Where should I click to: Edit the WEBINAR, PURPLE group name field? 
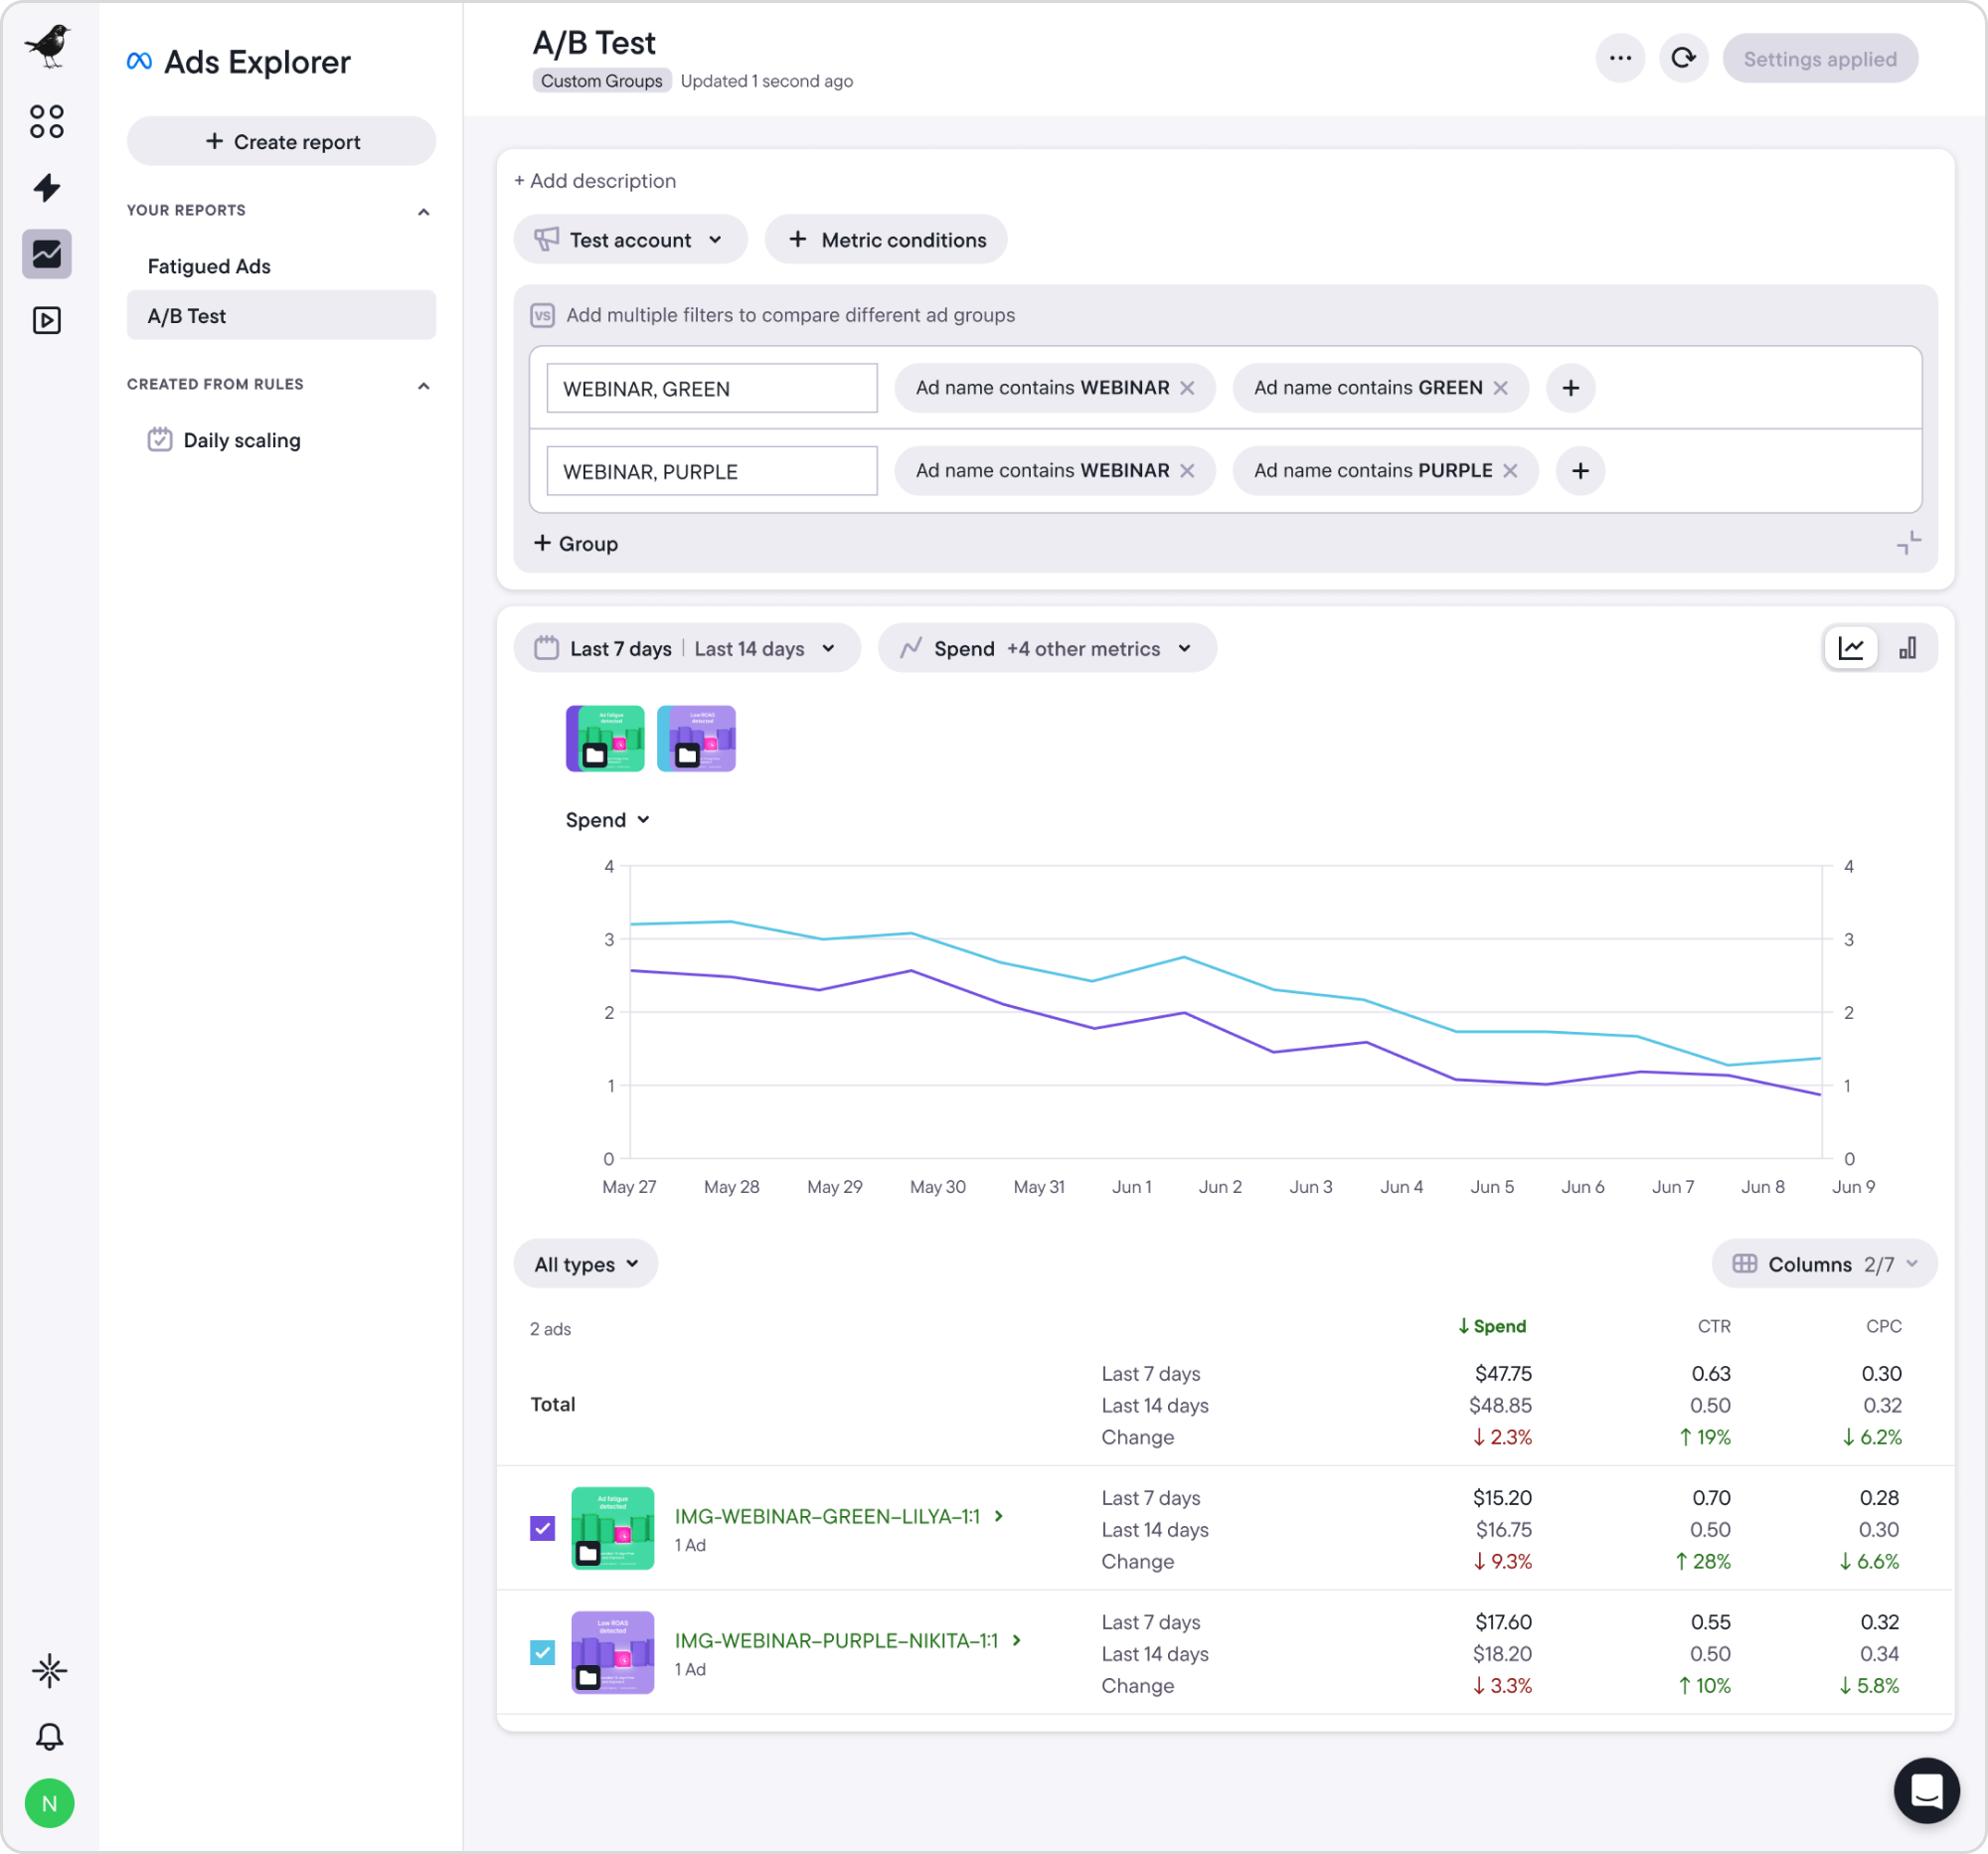point(711,471)
